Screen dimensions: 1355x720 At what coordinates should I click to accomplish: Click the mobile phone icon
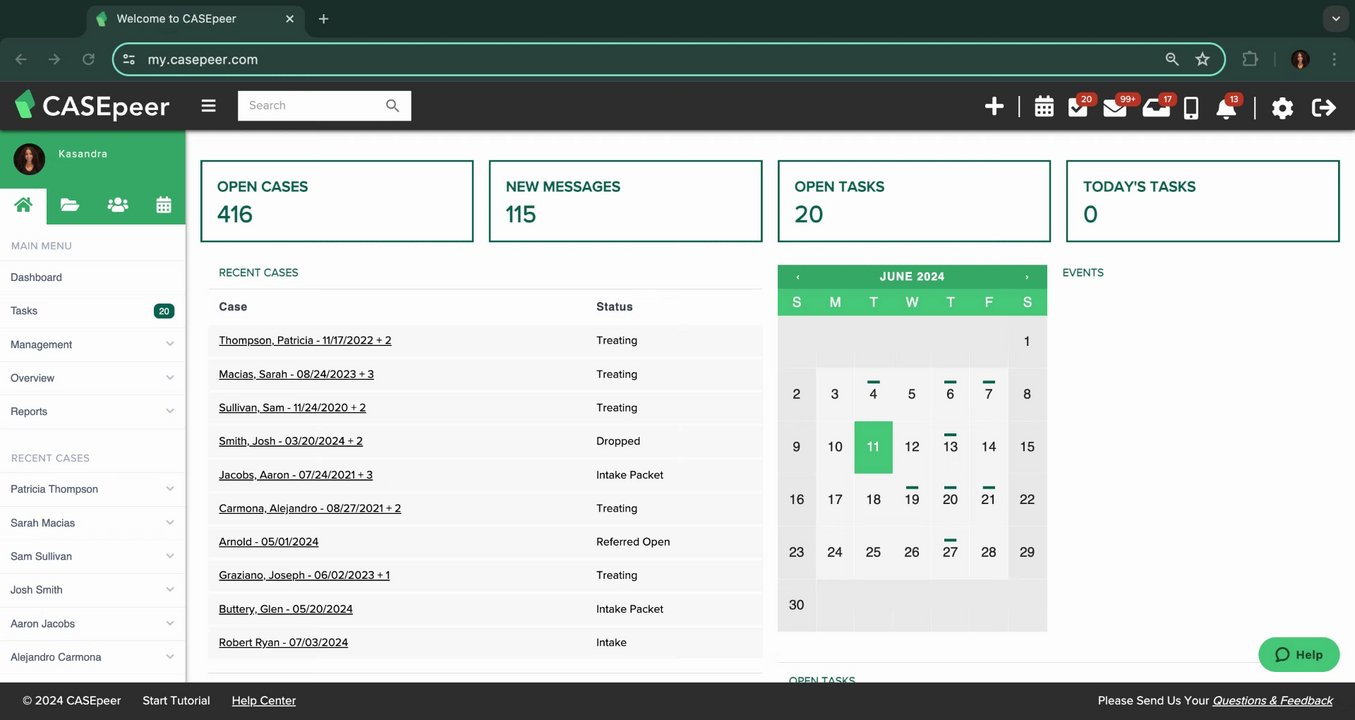pos(1191,108)
